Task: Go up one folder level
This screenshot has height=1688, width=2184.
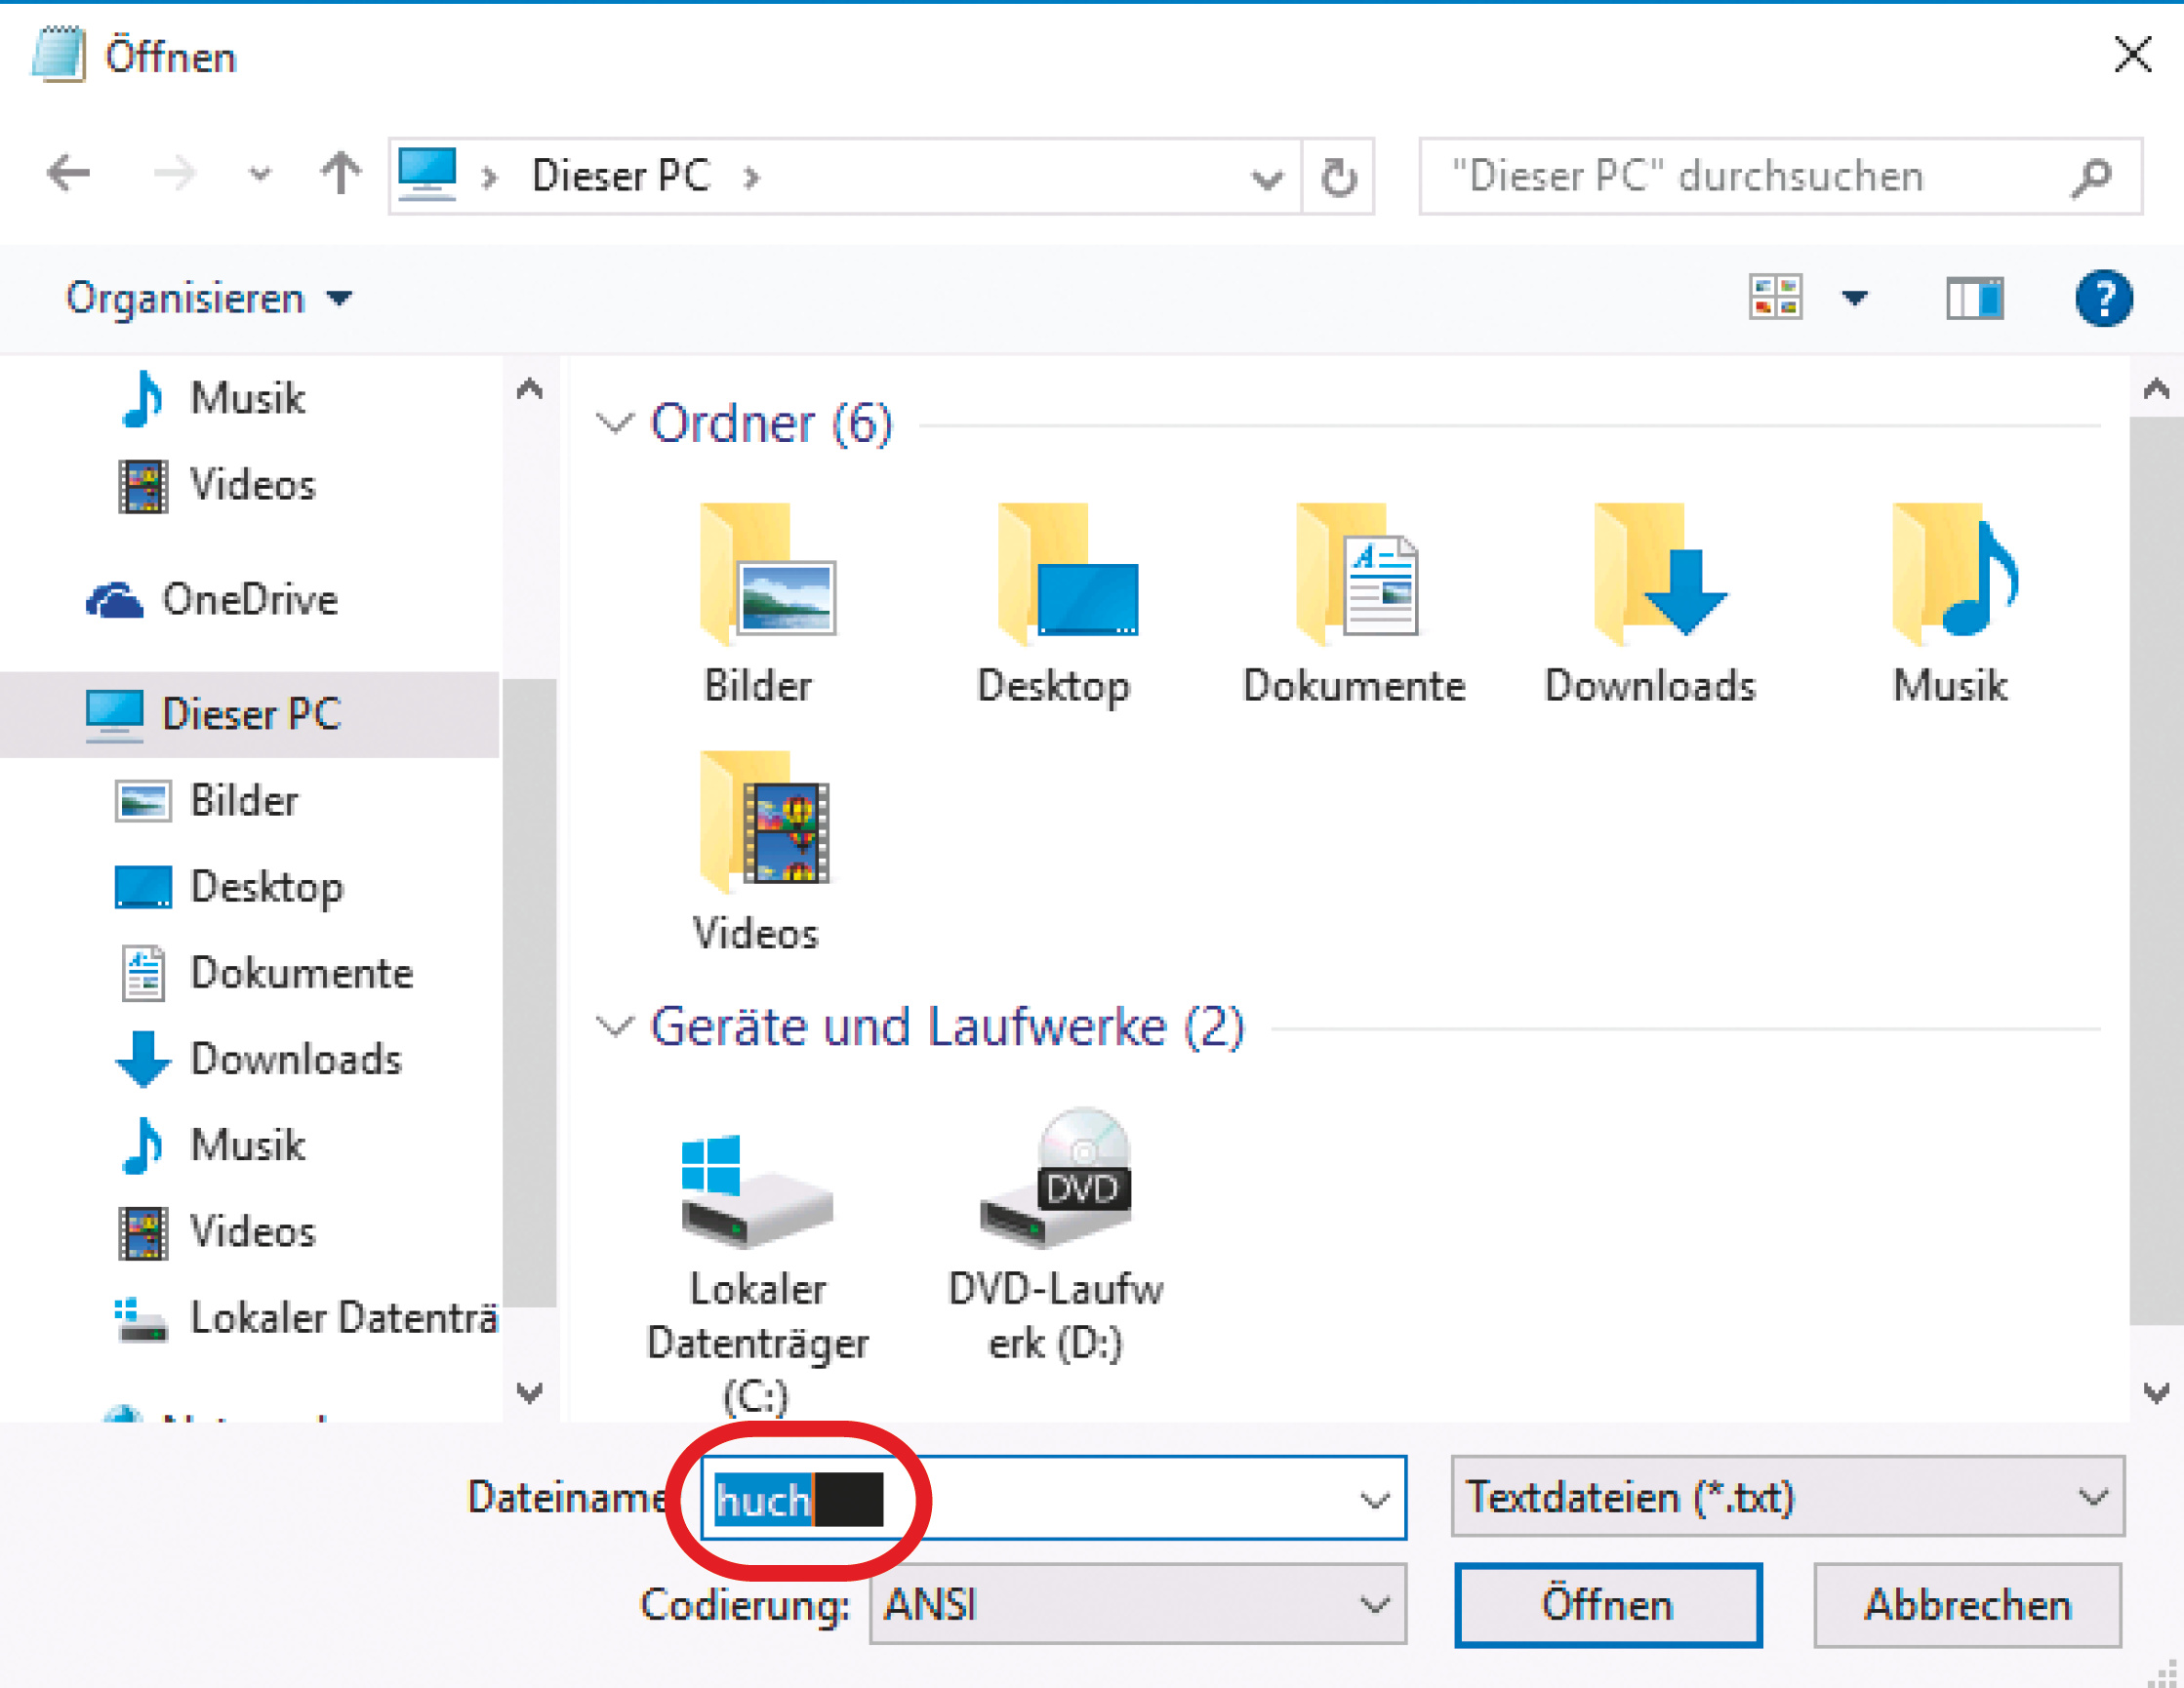Action: tap(340, 174)
